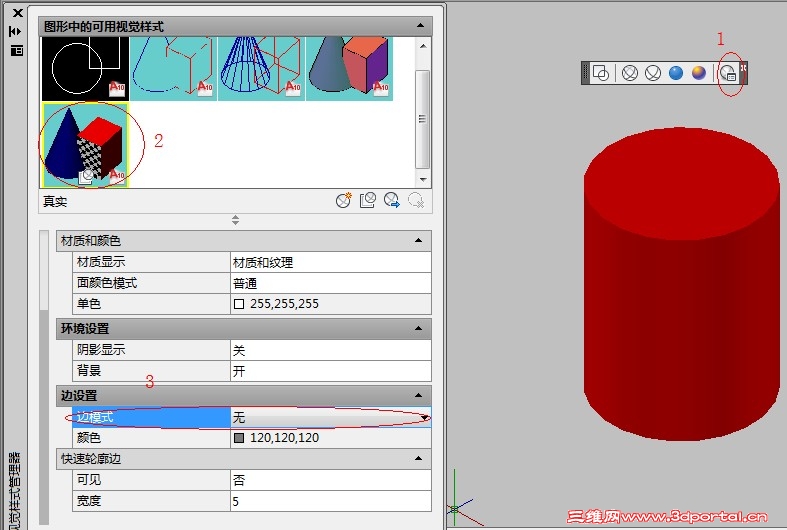Select realistic blue sphere icon
The width and height of the screenshot is (787, 530).
676,73
